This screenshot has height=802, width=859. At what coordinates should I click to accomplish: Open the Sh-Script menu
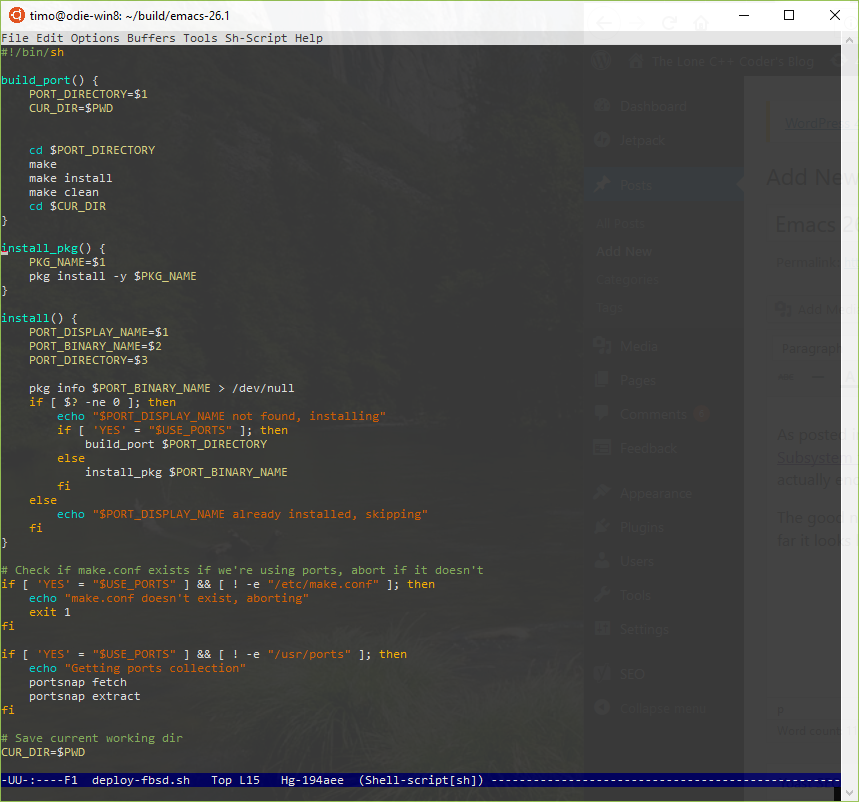pyautogui.click(x=256, y=38)
